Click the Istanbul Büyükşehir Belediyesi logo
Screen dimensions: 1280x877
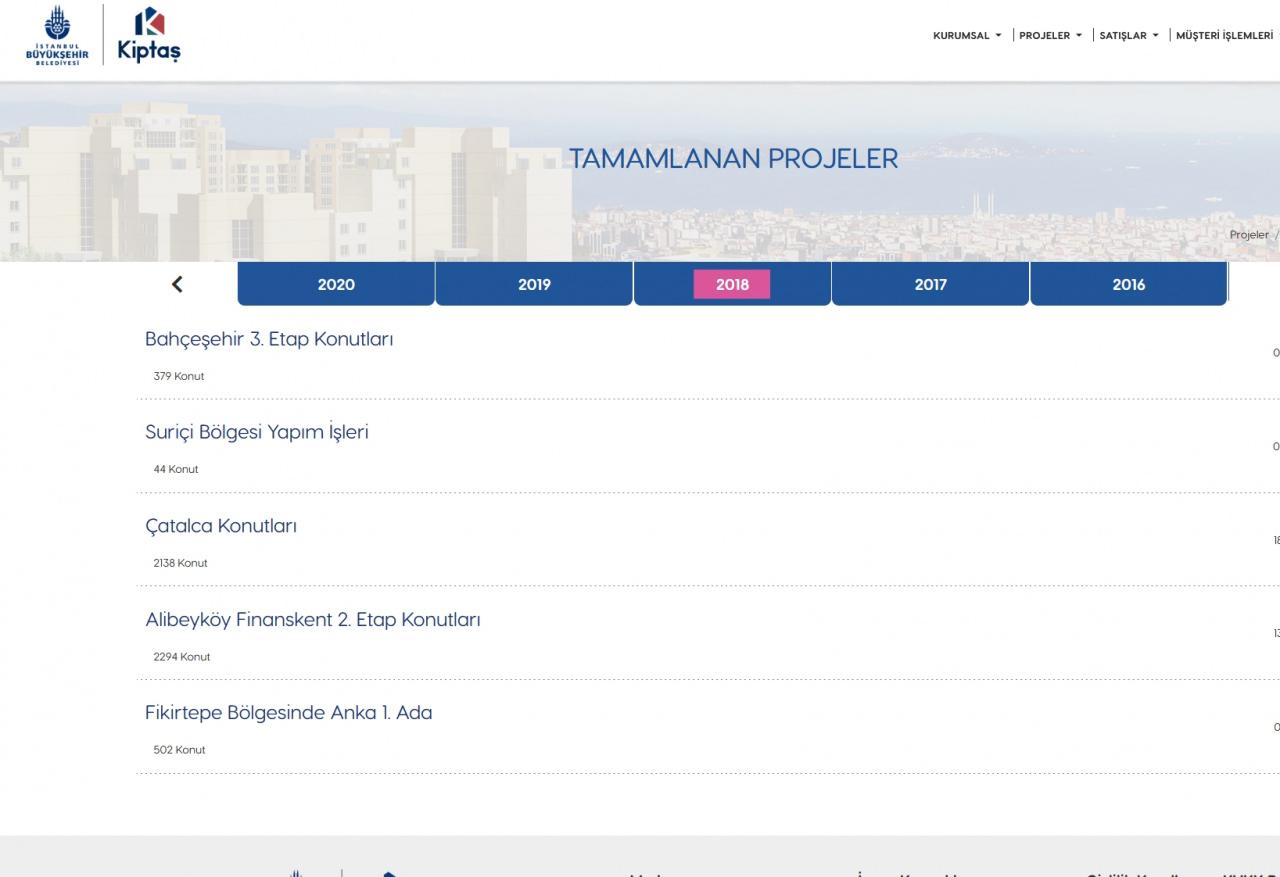(57, 36)
